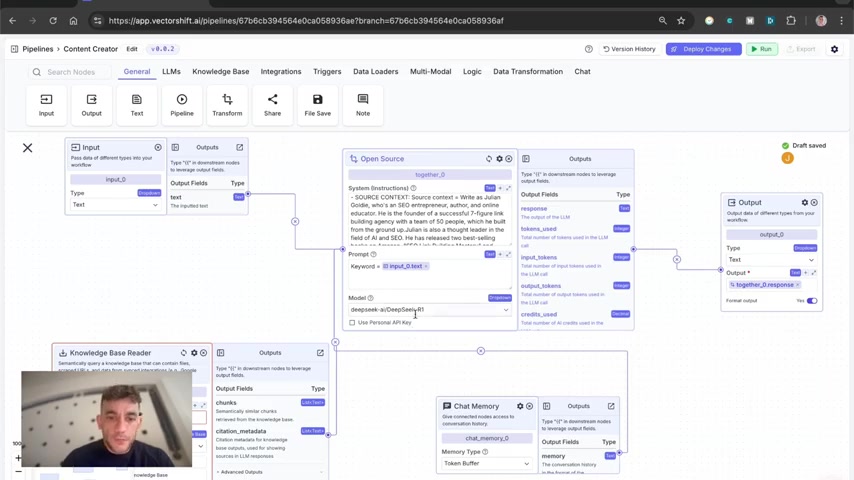Screen dimensions: 854x480
Task: Click the Deploy Changes button
Action: pos(703,49)
